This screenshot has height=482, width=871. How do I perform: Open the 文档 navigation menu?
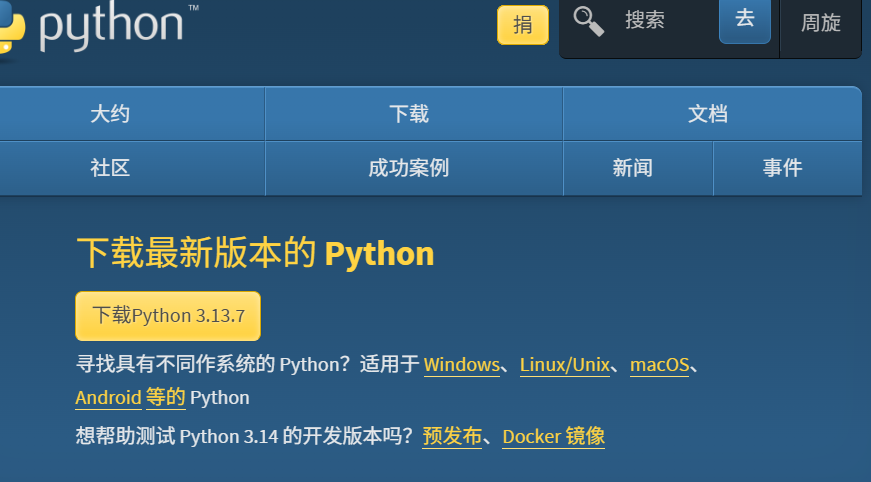click(713, 114)
